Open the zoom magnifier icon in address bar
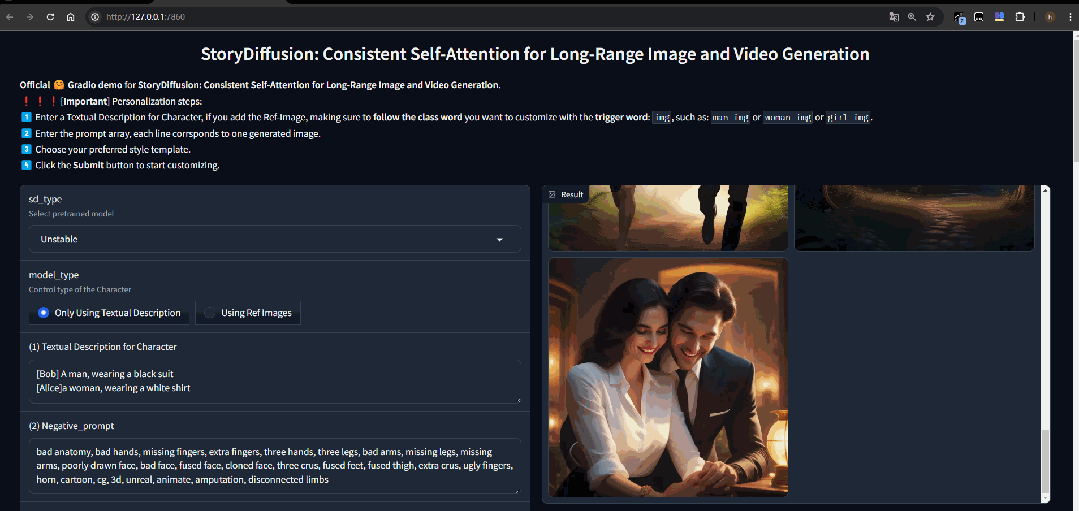The height and width of the screenshot is (511, 1079). (x=912, y=17)
